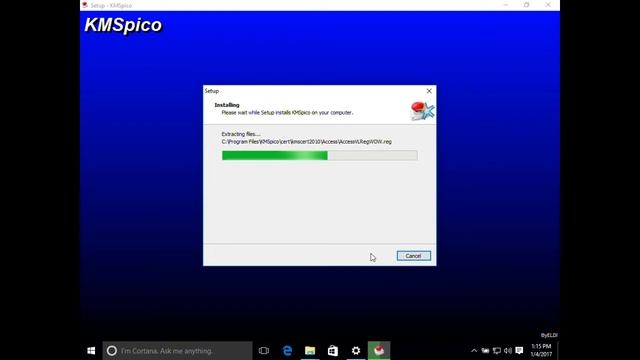Open Settings gear on taskbar
The width and height of the screenshot is (640, 360).
[x=356, y=351]
